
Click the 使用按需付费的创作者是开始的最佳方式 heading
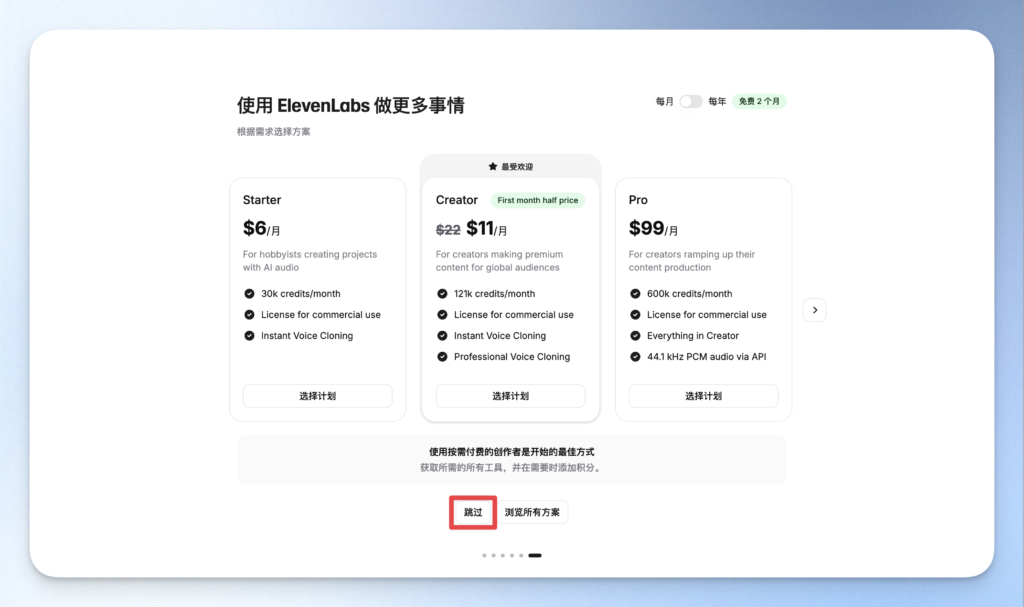pyautogui.click(x=511, y=451)
